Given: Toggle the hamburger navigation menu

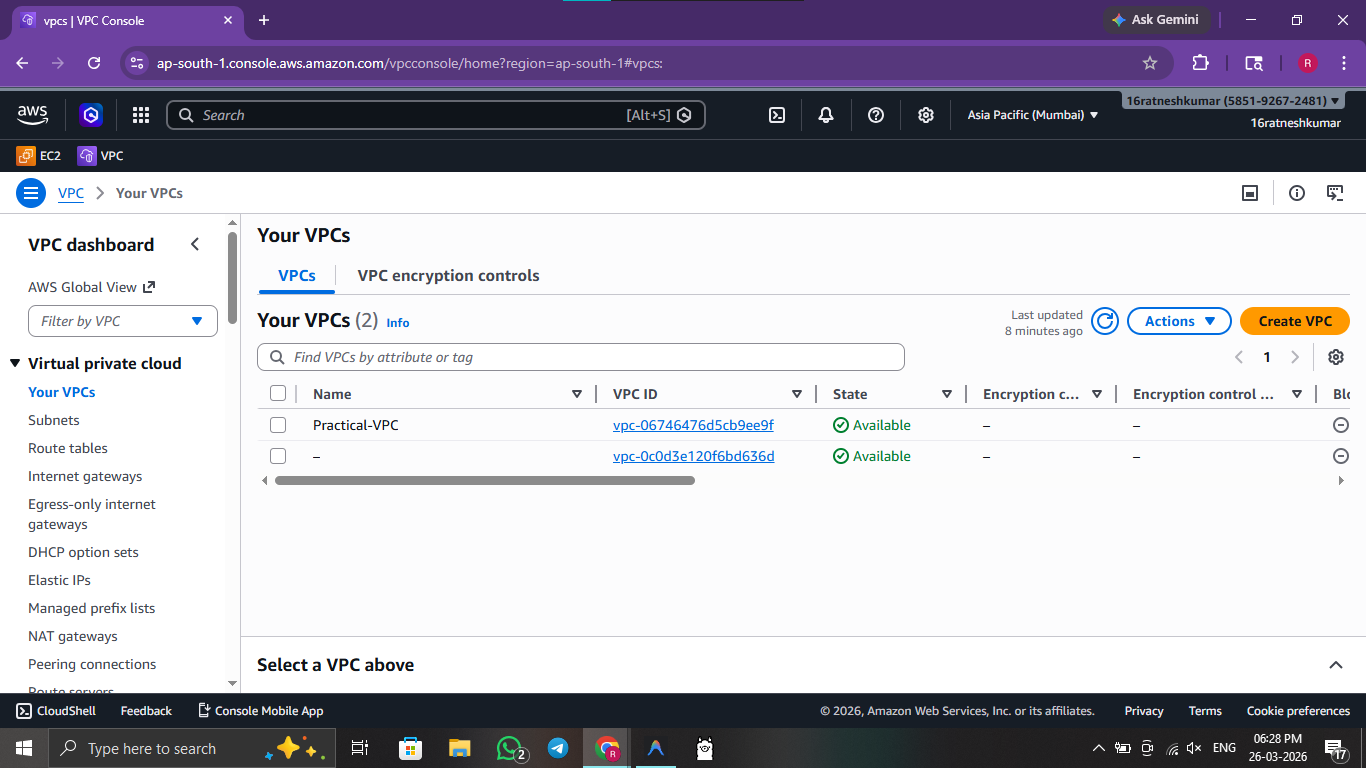Looking at the screenshot, I should pyautogui.click(x=31, y=193).
